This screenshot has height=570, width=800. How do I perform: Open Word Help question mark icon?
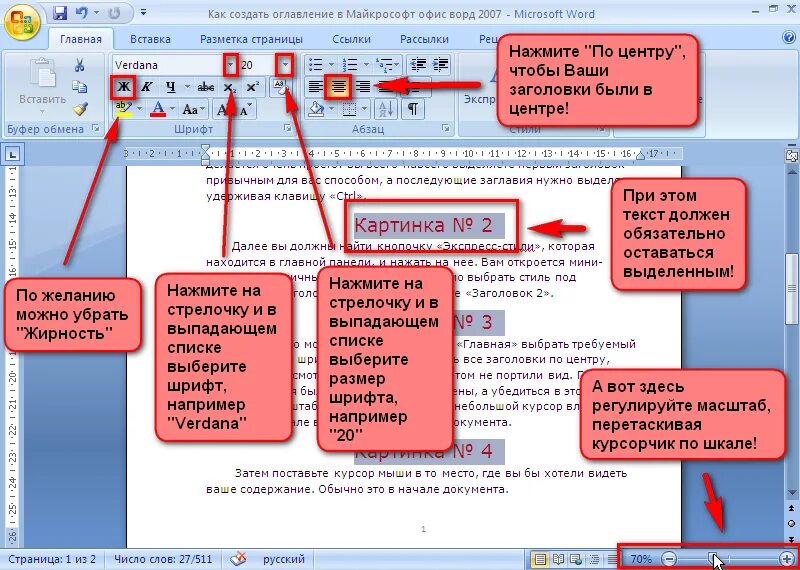click(x=788, y=37)
